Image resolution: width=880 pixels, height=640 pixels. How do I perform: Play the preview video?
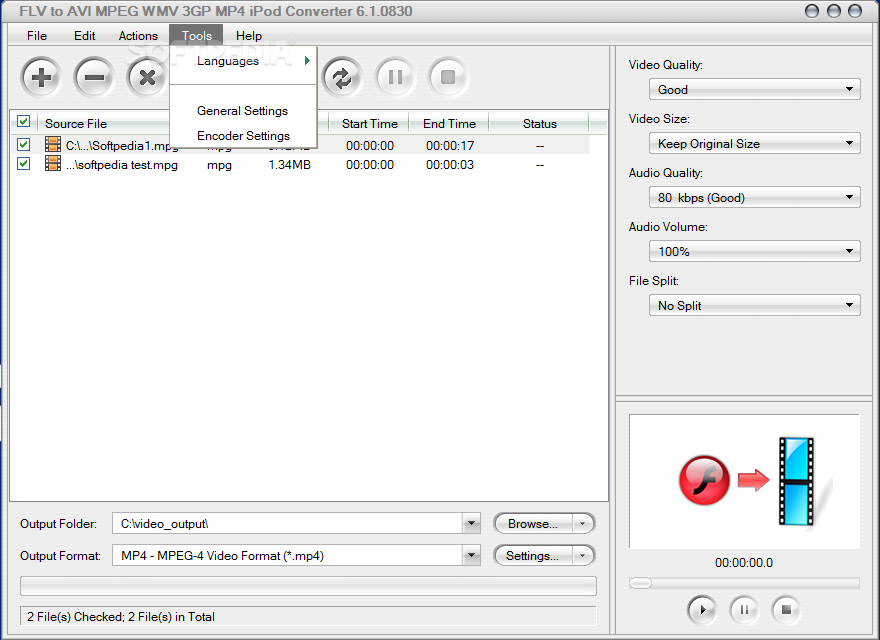click(702, 609)
